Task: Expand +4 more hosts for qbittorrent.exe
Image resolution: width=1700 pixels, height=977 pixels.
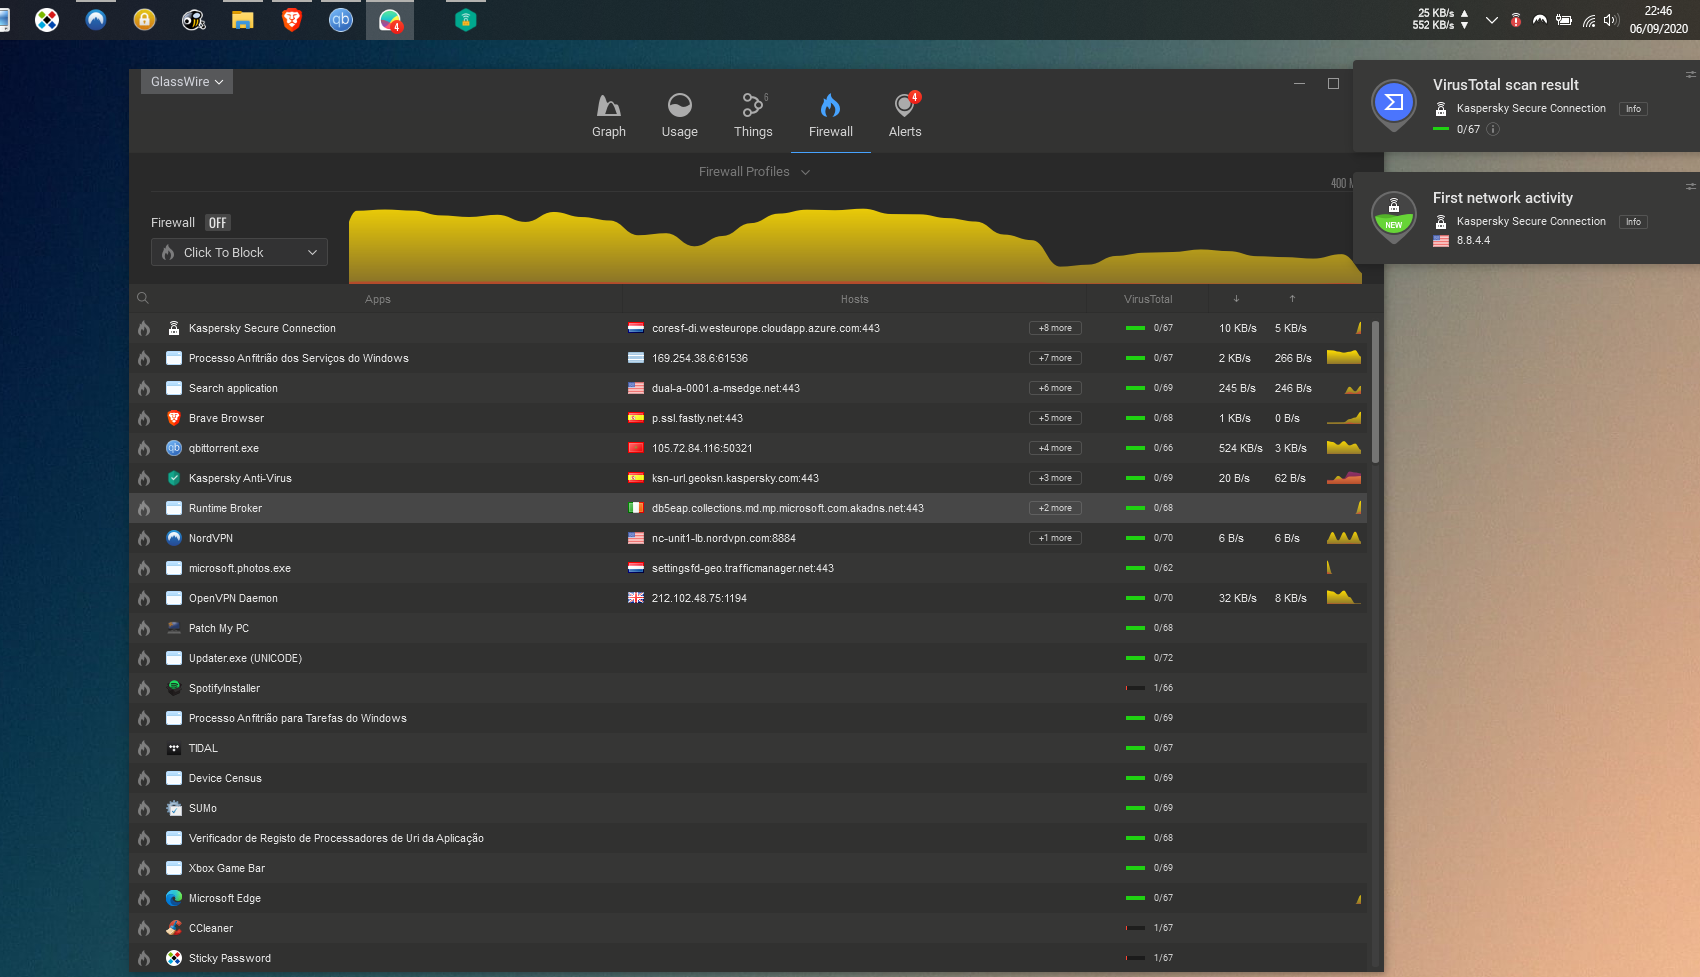Action: [1055, 448]
